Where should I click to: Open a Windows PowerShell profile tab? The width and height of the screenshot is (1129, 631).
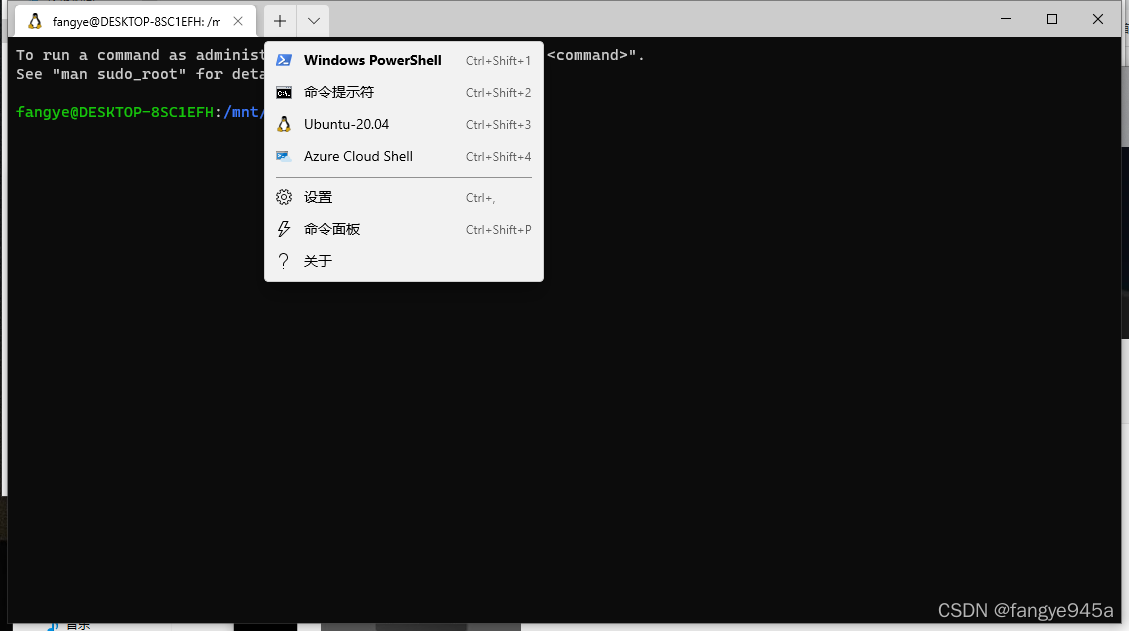click(404, 61)
